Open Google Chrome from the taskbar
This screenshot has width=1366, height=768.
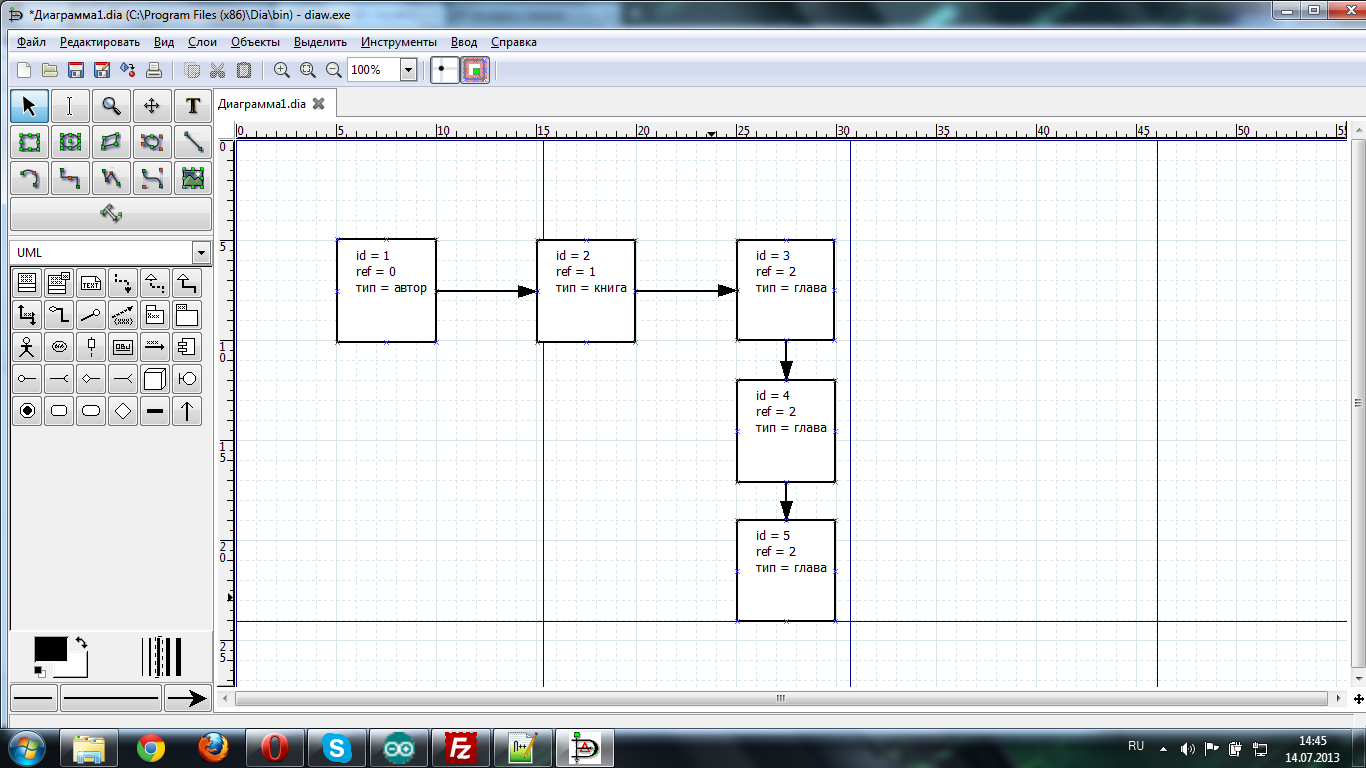[151, 747]
